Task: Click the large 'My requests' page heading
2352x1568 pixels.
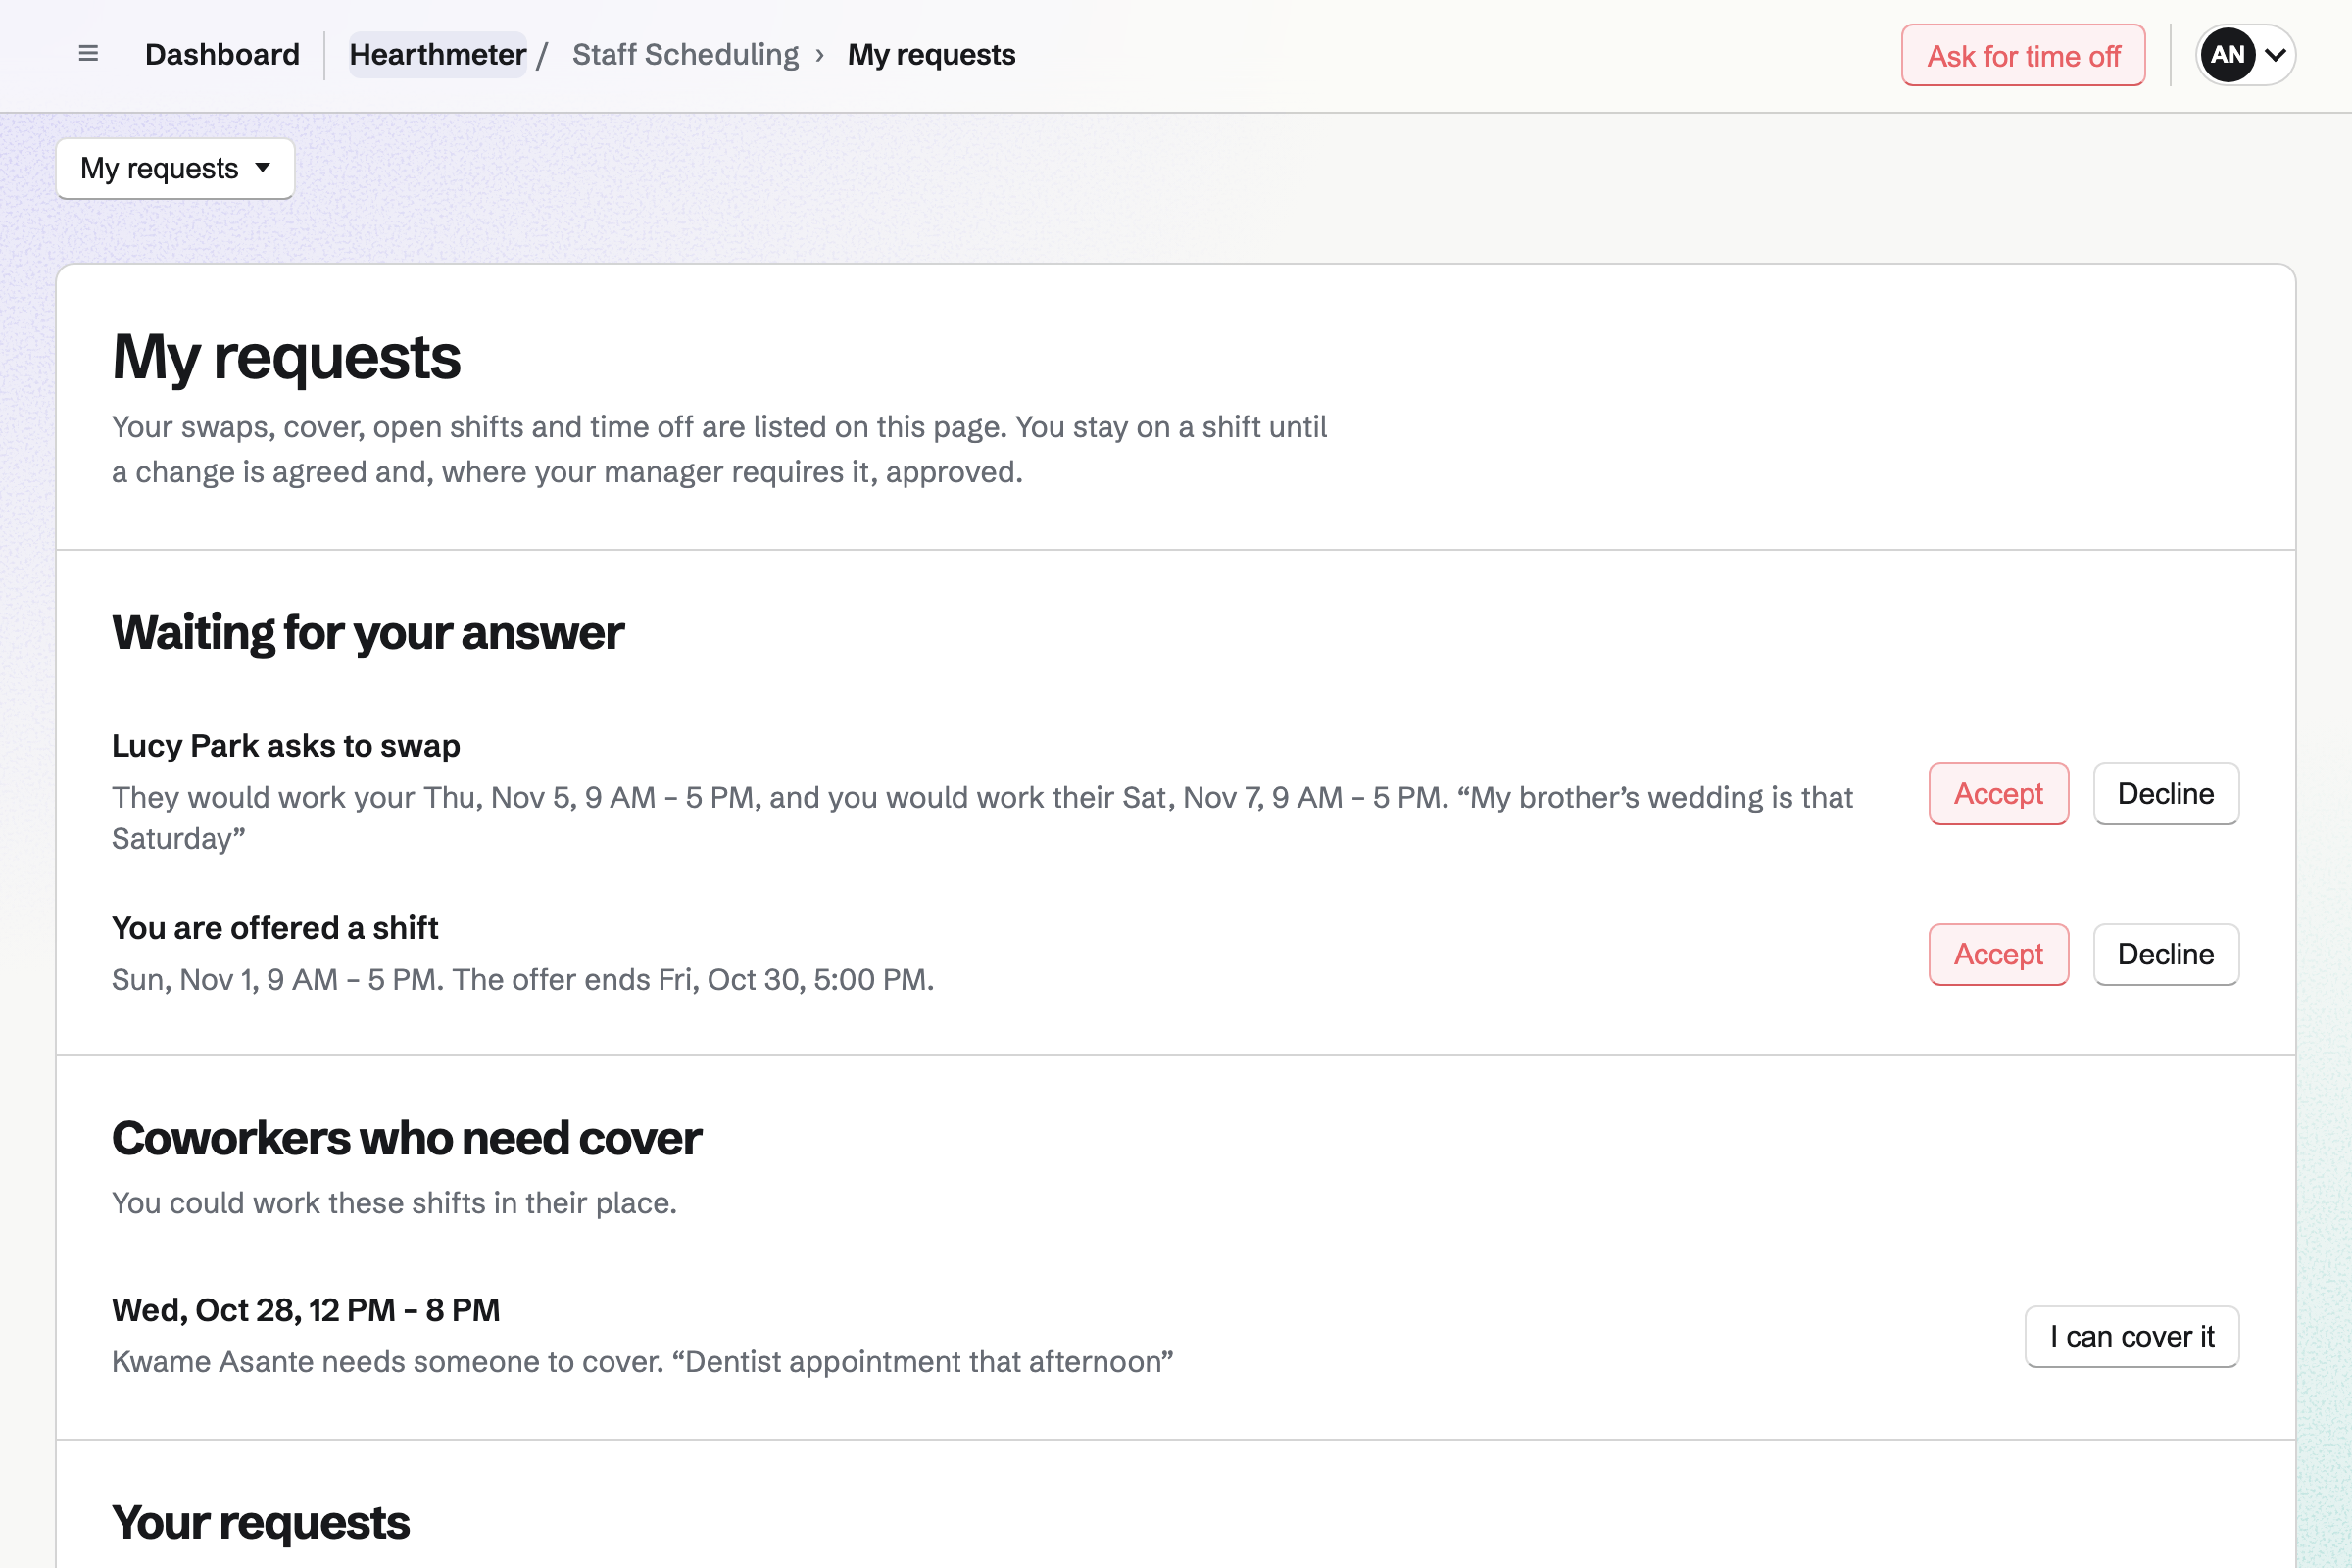Action: (x=286, y=358)
